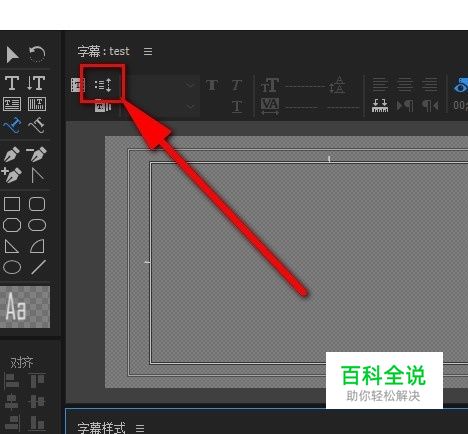Image resolution: width=468 pixels, height=434 pixels.
Task: Toggle Bold text formatting
Action: pos(212,85)
